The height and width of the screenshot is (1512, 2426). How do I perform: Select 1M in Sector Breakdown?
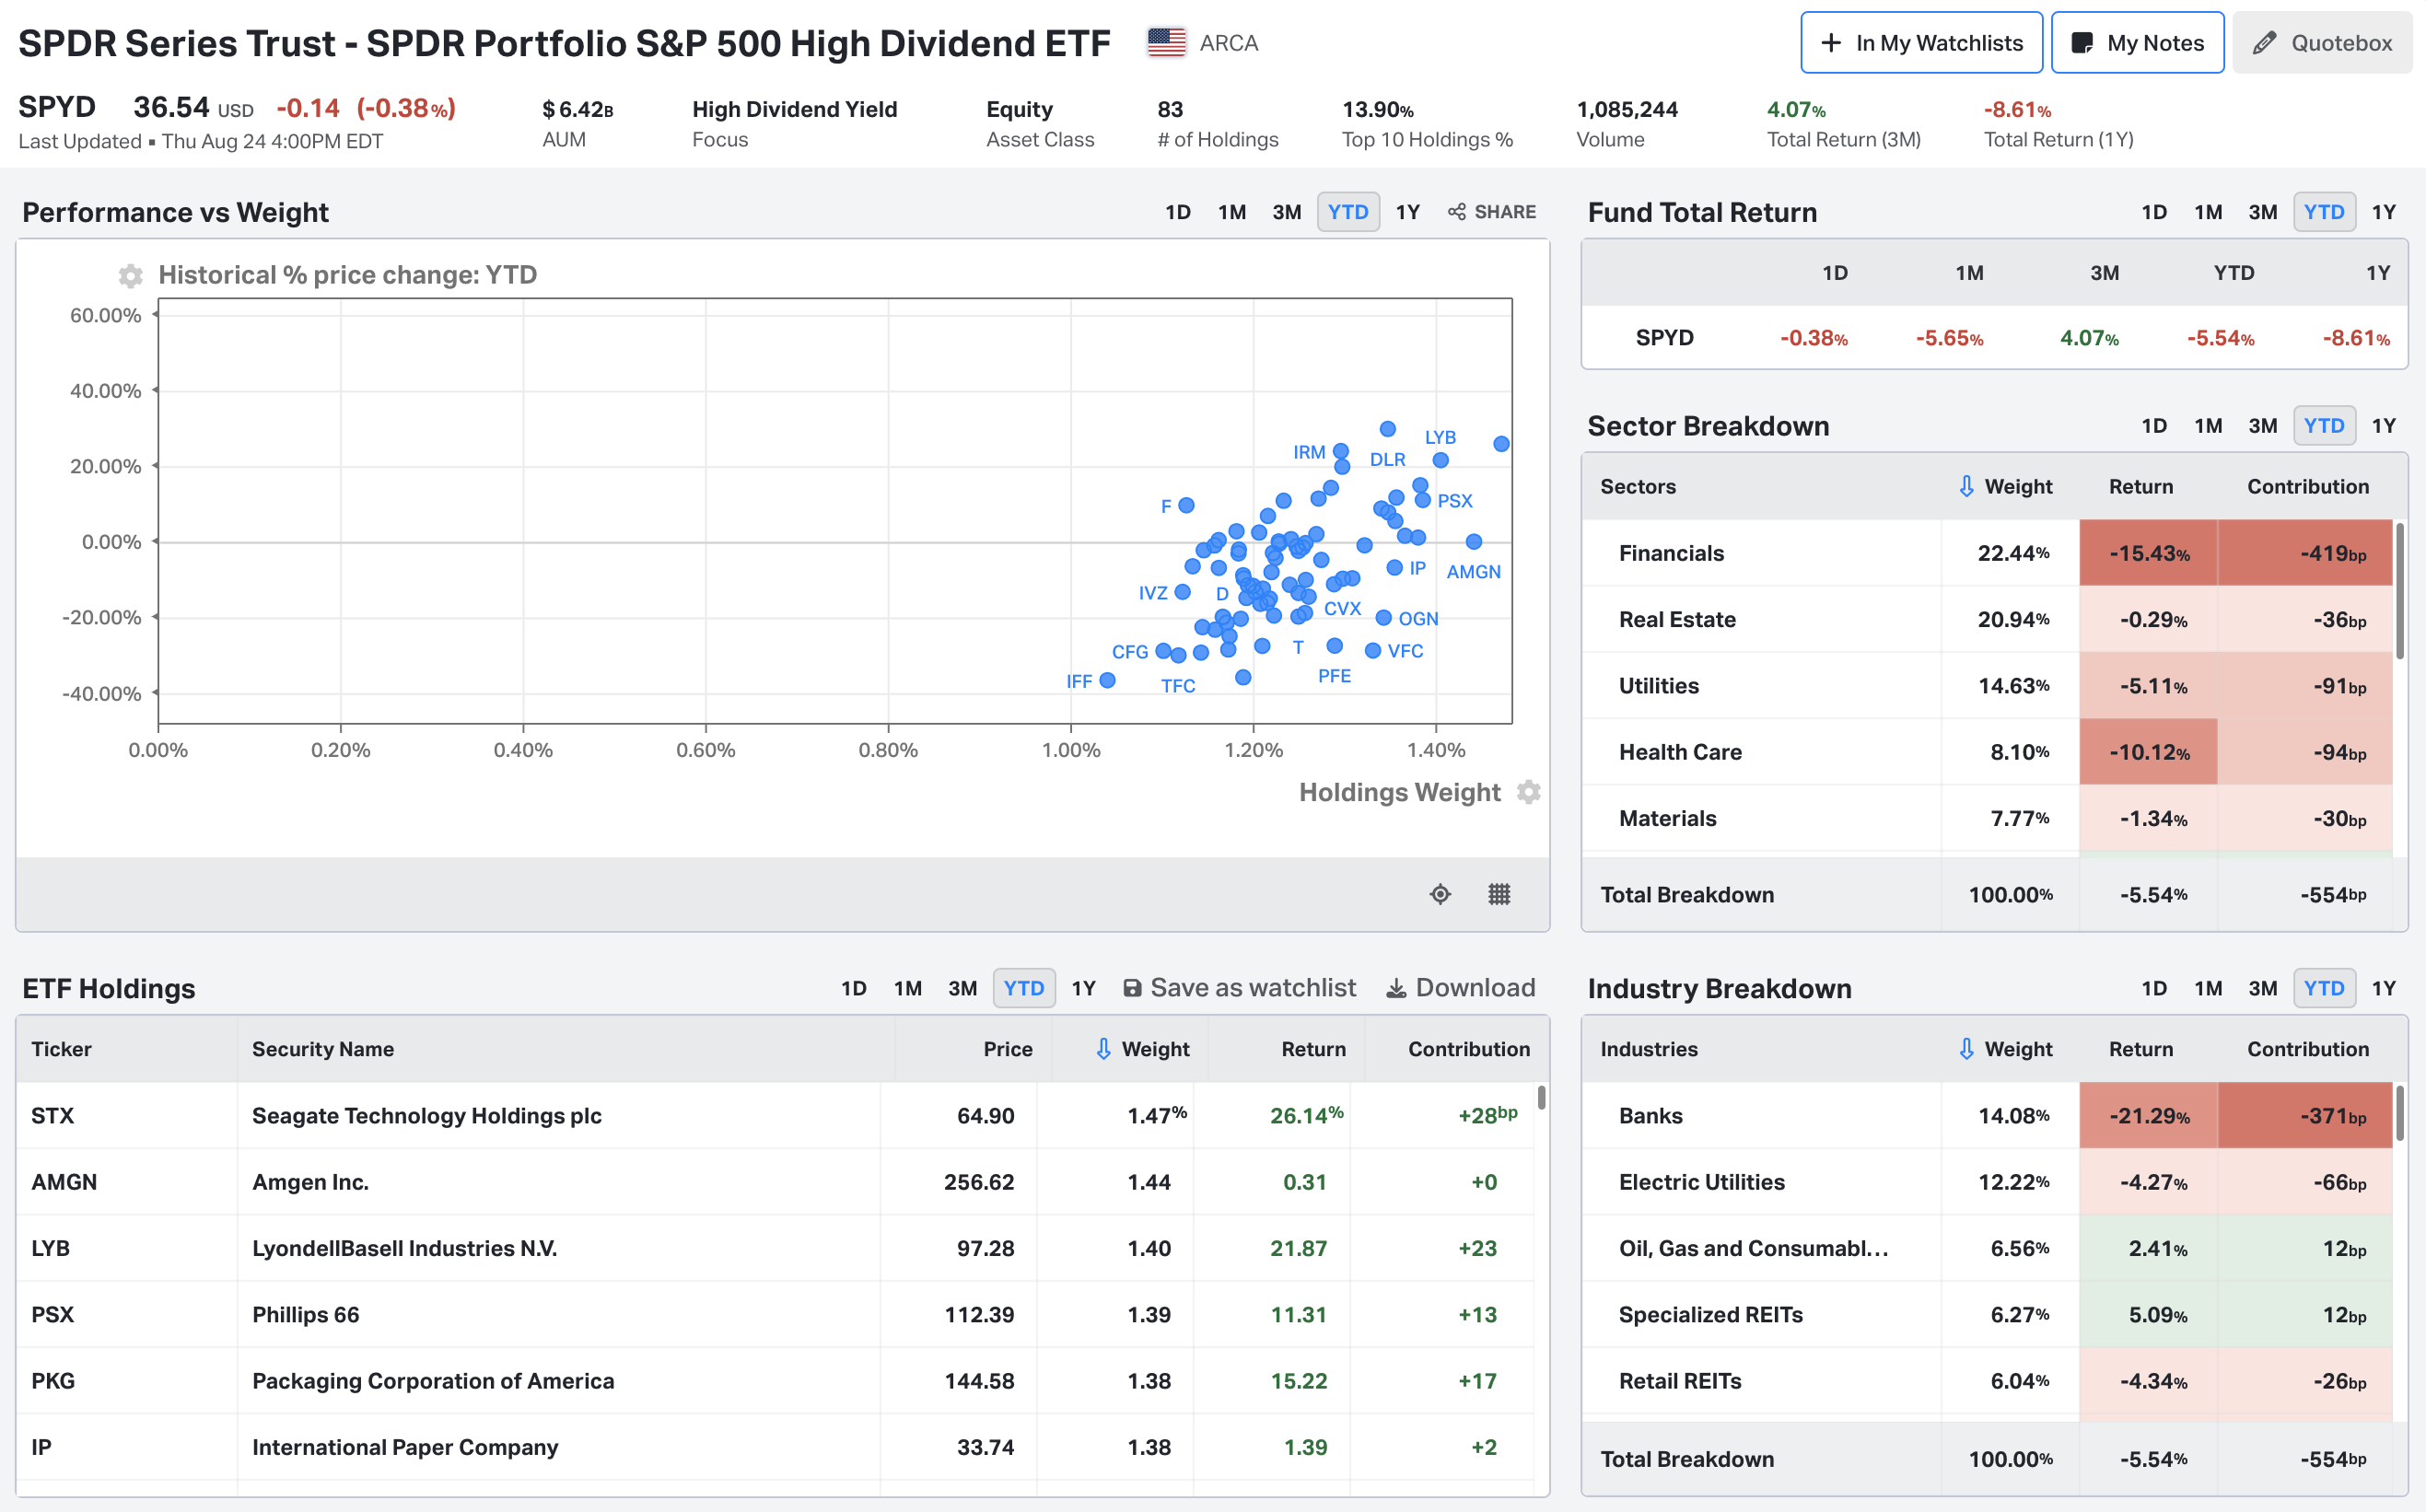click(x=2208, y=426)
